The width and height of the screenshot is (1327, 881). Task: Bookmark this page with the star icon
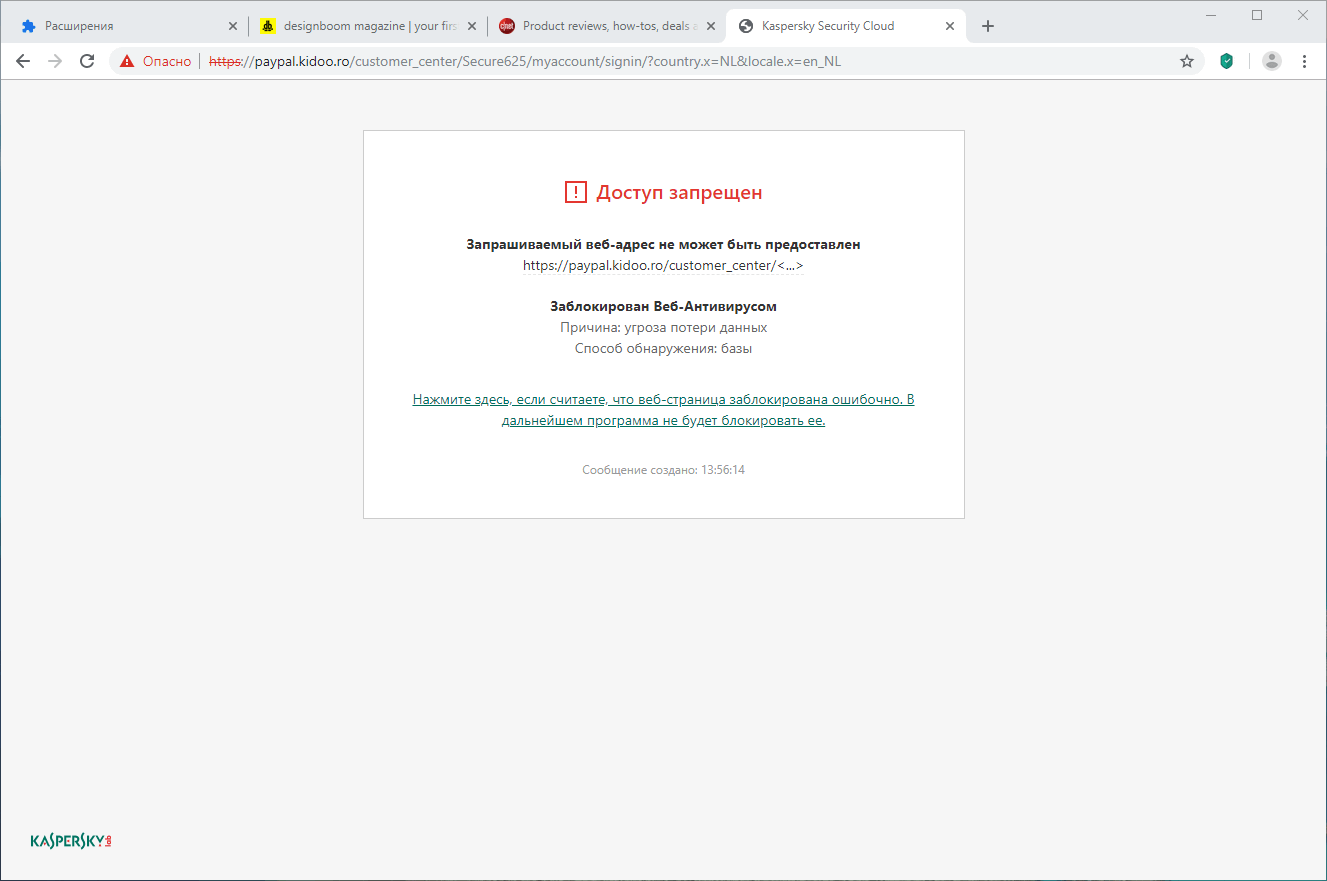tap(1187, 61)
